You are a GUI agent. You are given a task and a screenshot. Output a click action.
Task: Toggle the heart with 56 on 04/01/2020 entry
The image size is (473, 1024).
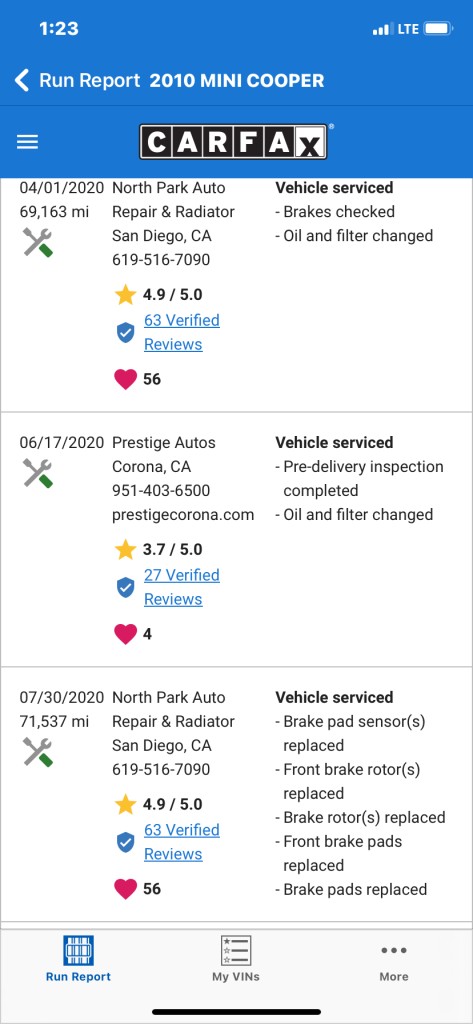coord(125,379)
